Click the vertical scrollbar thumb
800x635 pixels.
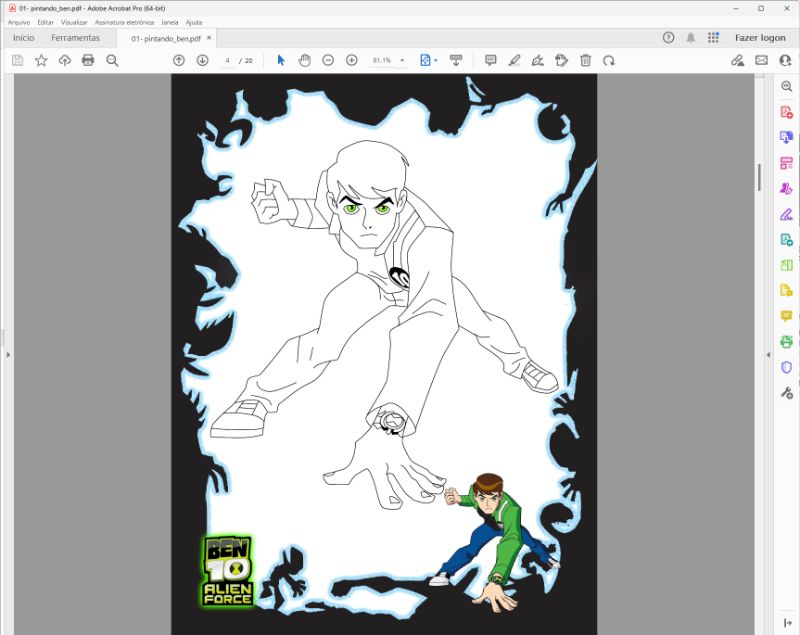759,177
